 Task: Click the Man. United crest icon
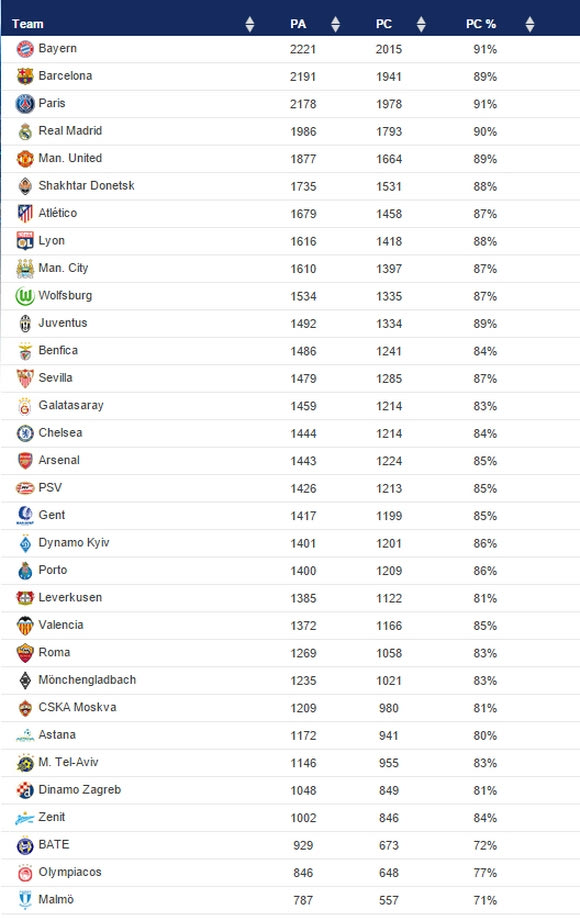[25, 159]
